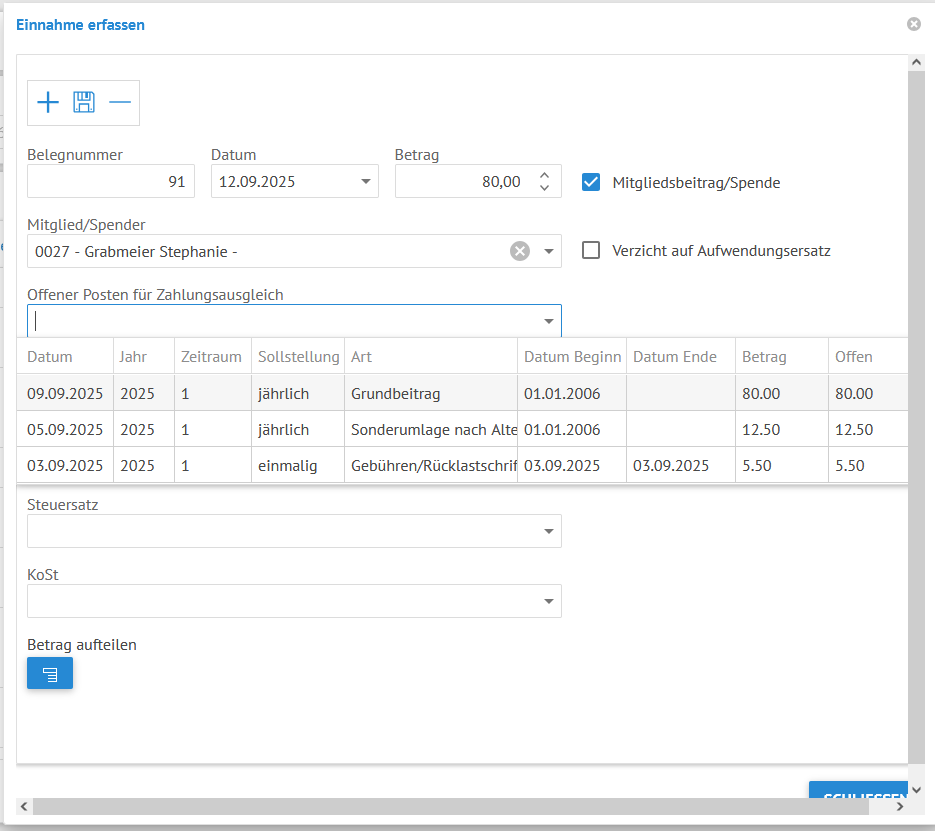Click into the Belegnummer input field
Screen dimensions: 935x831
coord(110,182)
